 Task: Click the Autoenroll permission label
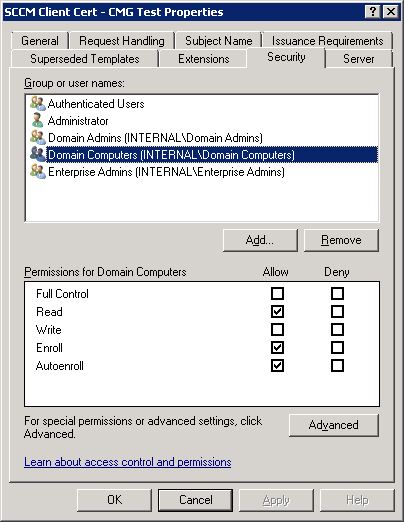60,366
